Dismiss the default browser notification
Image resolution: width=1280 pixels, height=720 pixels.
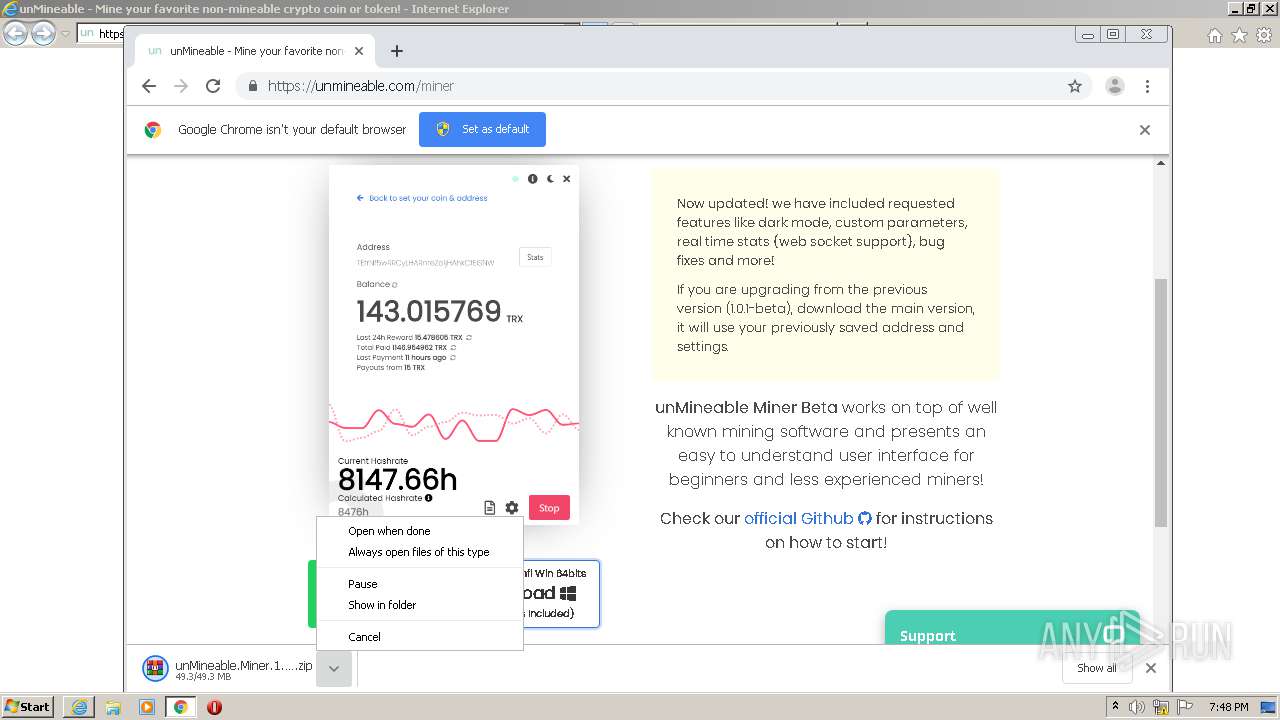point(1145,130)
